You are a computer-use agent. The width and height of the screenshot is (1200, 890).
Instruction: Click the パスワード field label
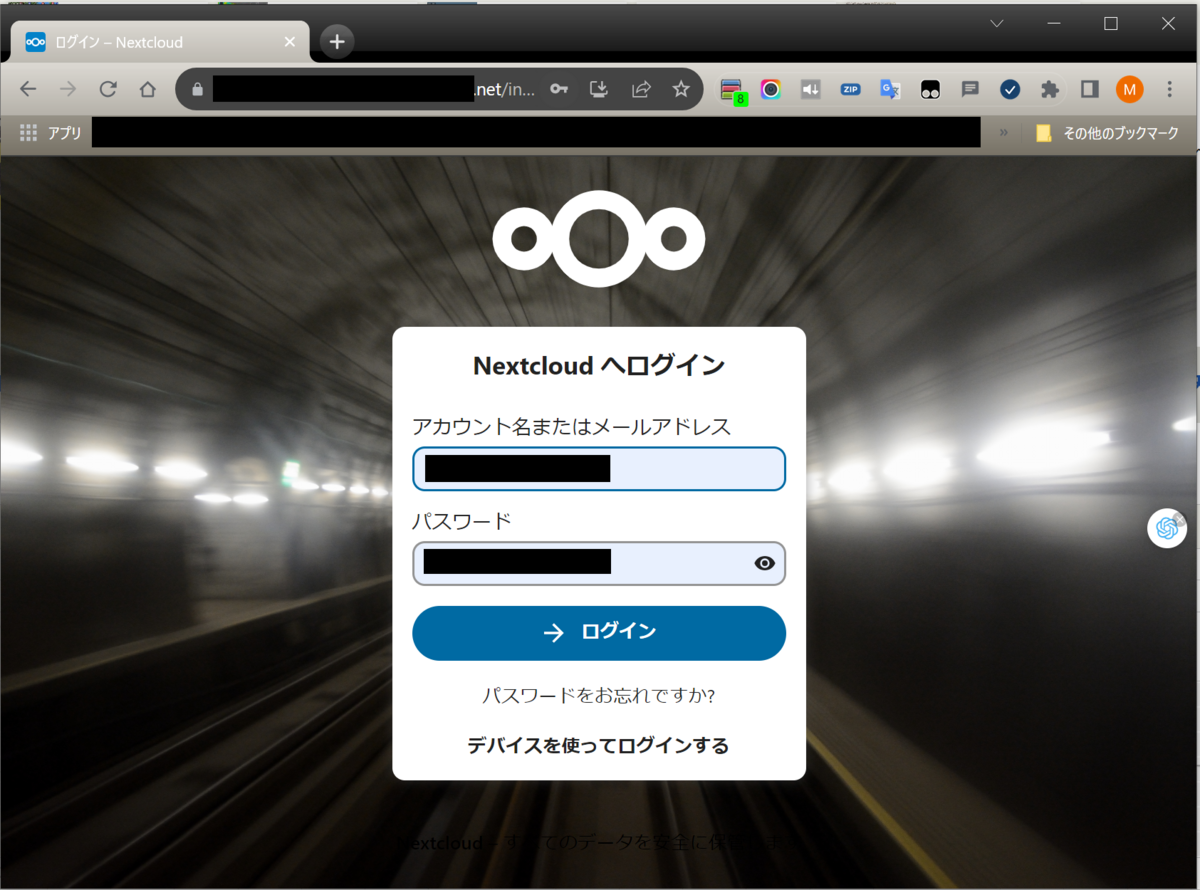[462, 521]
